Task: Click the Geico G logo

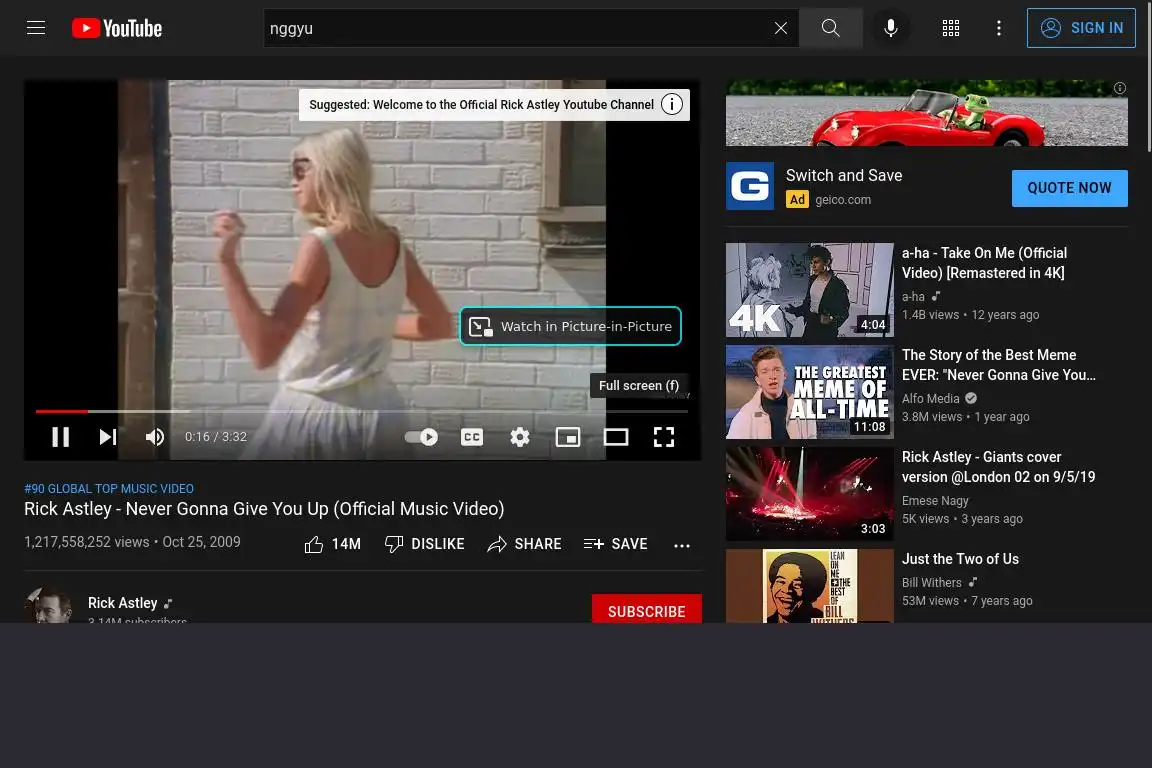Action: 749,186
